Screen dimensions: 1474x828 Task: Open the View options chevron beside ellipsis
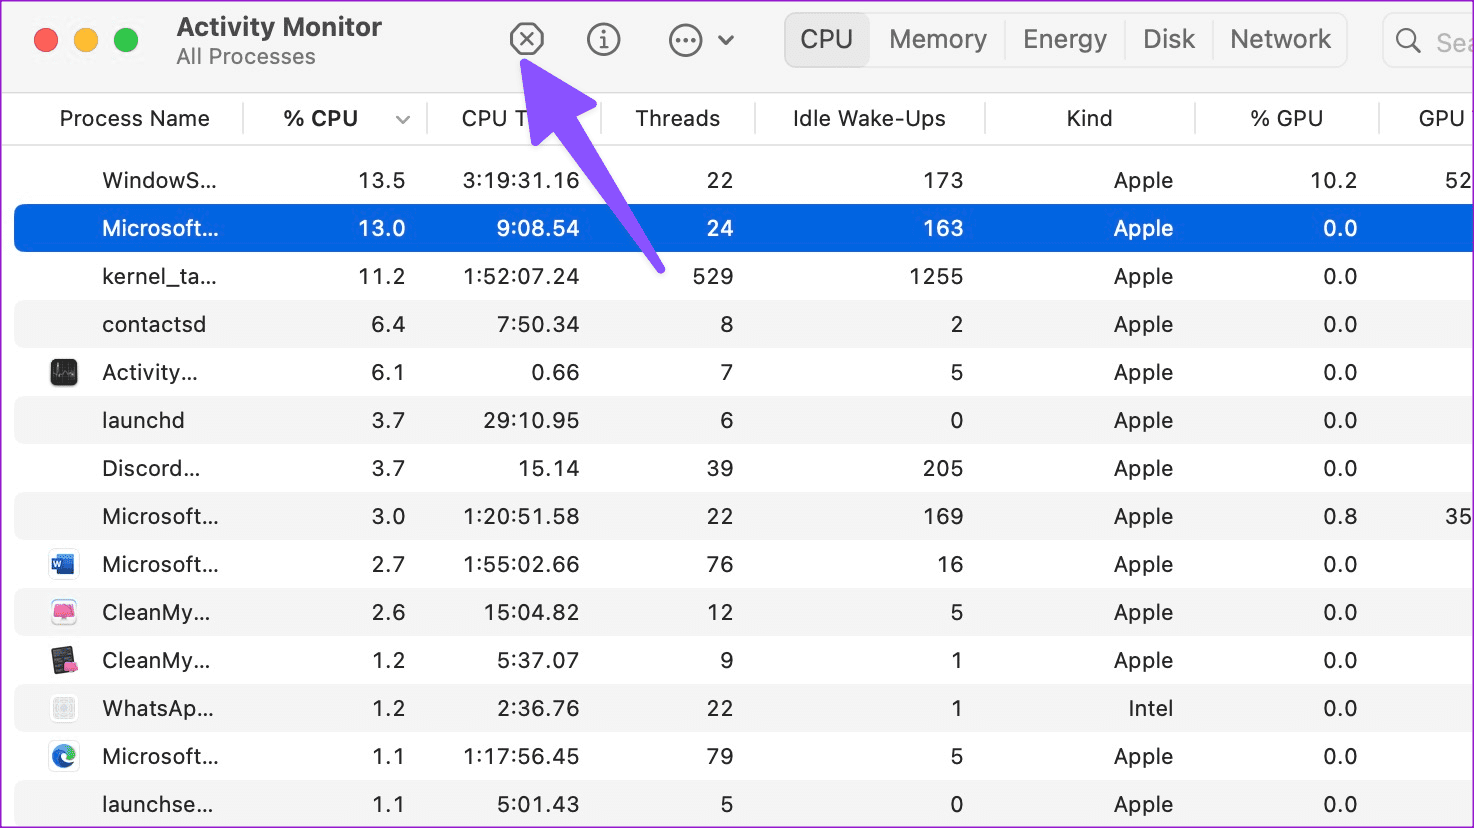tap(727, 40)
